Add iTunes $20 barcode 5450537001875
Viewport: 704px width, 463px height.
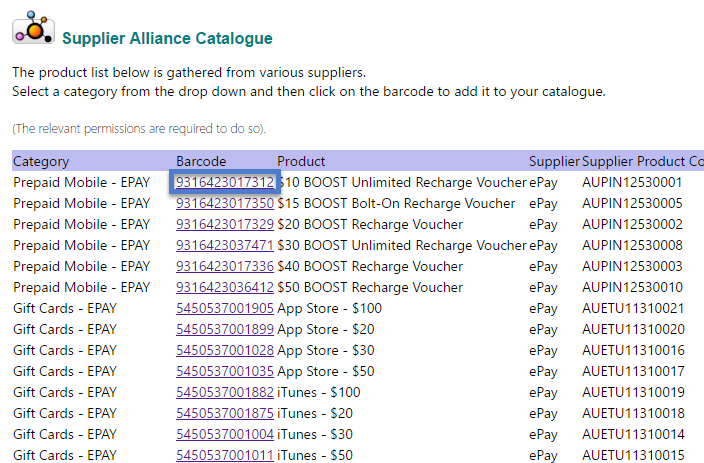[x=225, y=413]
